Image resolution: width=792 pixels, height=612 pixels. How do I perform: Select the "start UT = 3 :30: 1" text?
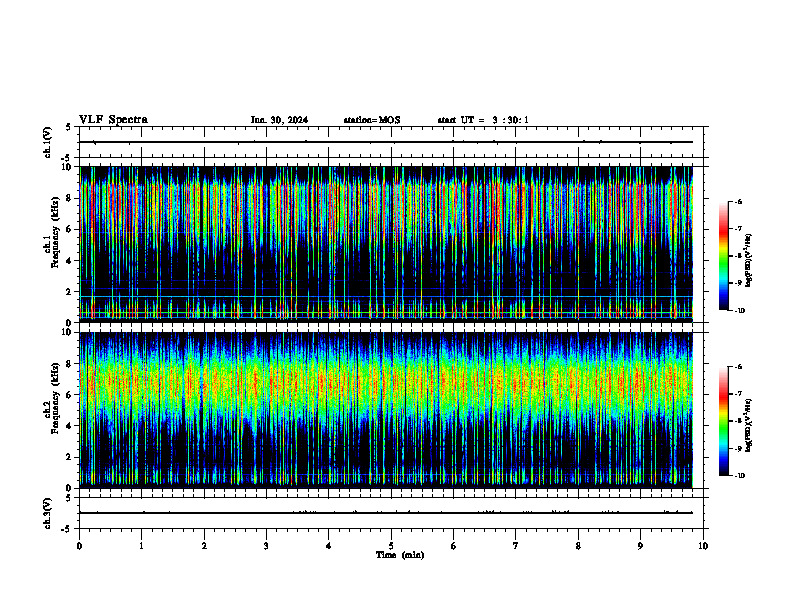(x=483, y=120)
